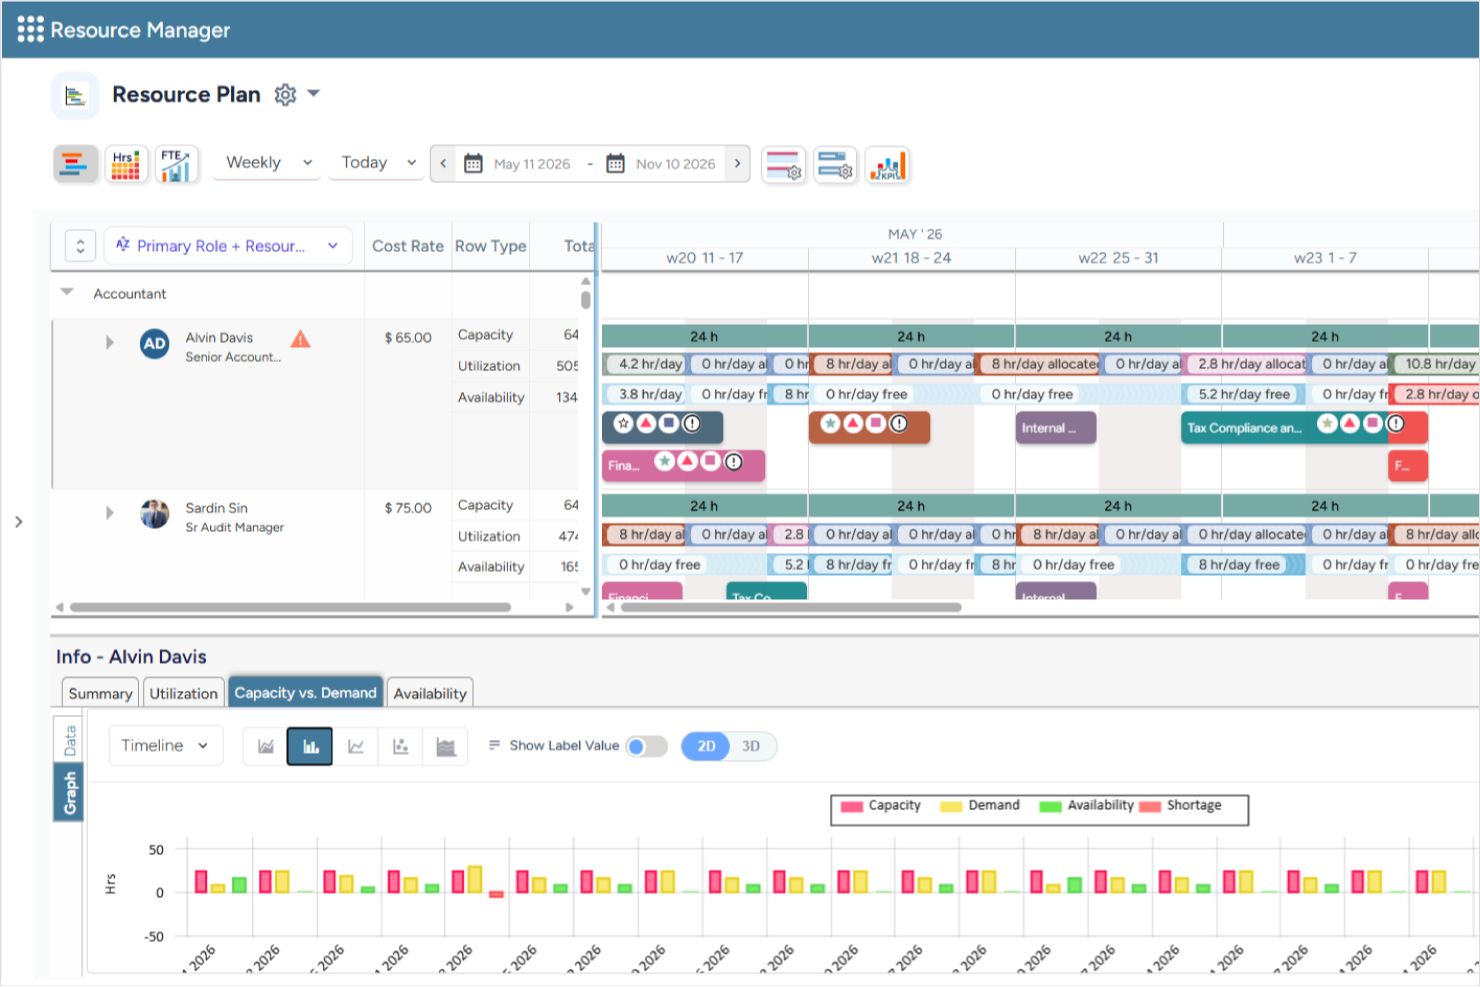Click the alert icon on Alvin's orange-brown booking
The width and height of the screenshot is (1480, 987).
(x=899, y=424)
